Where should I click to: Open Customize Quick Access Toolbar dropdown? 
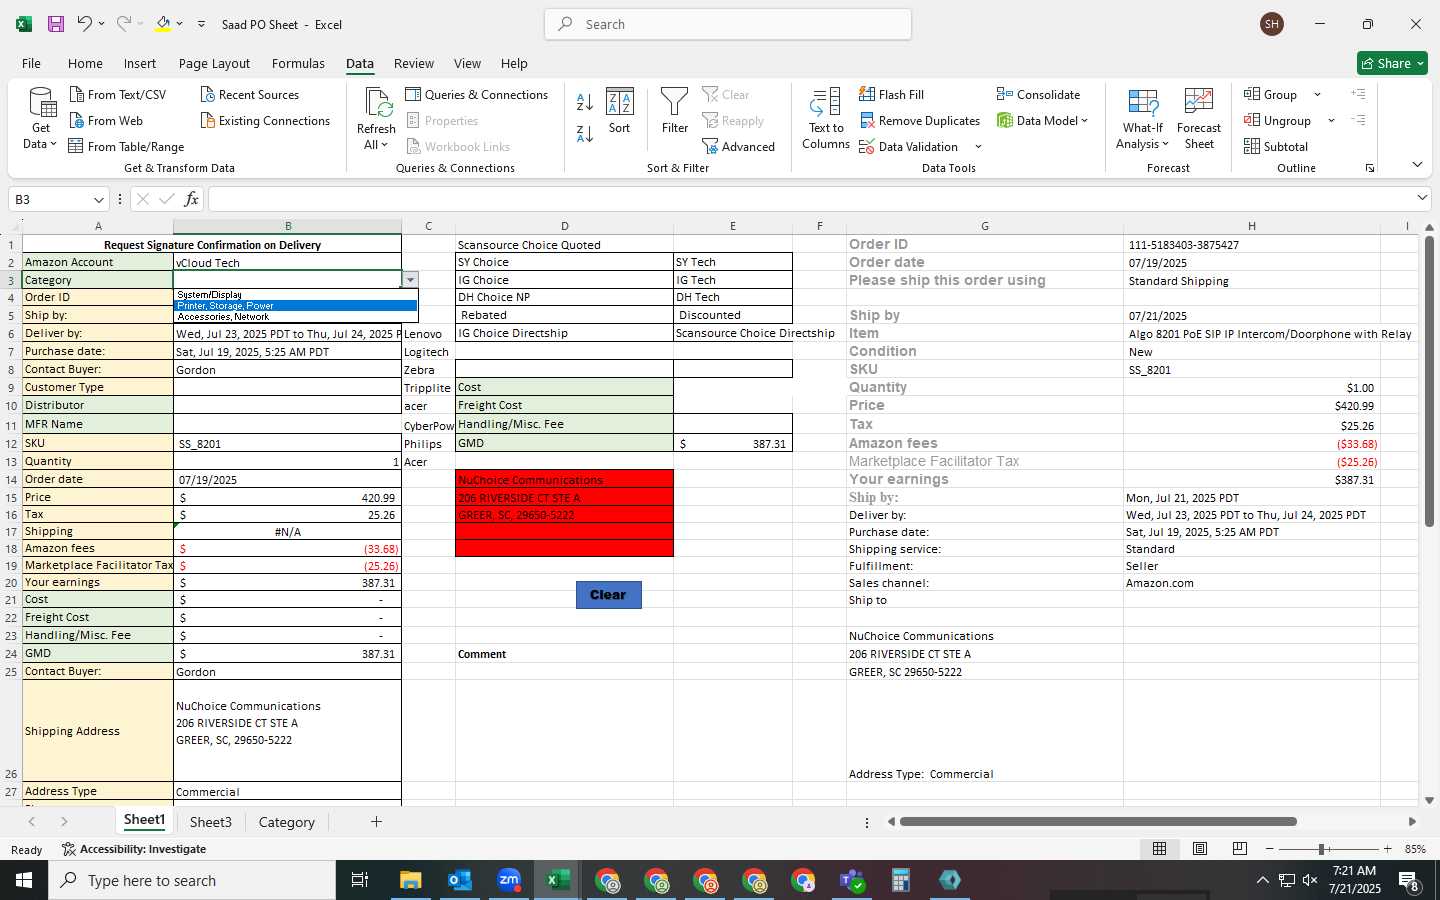pos(201,24)
